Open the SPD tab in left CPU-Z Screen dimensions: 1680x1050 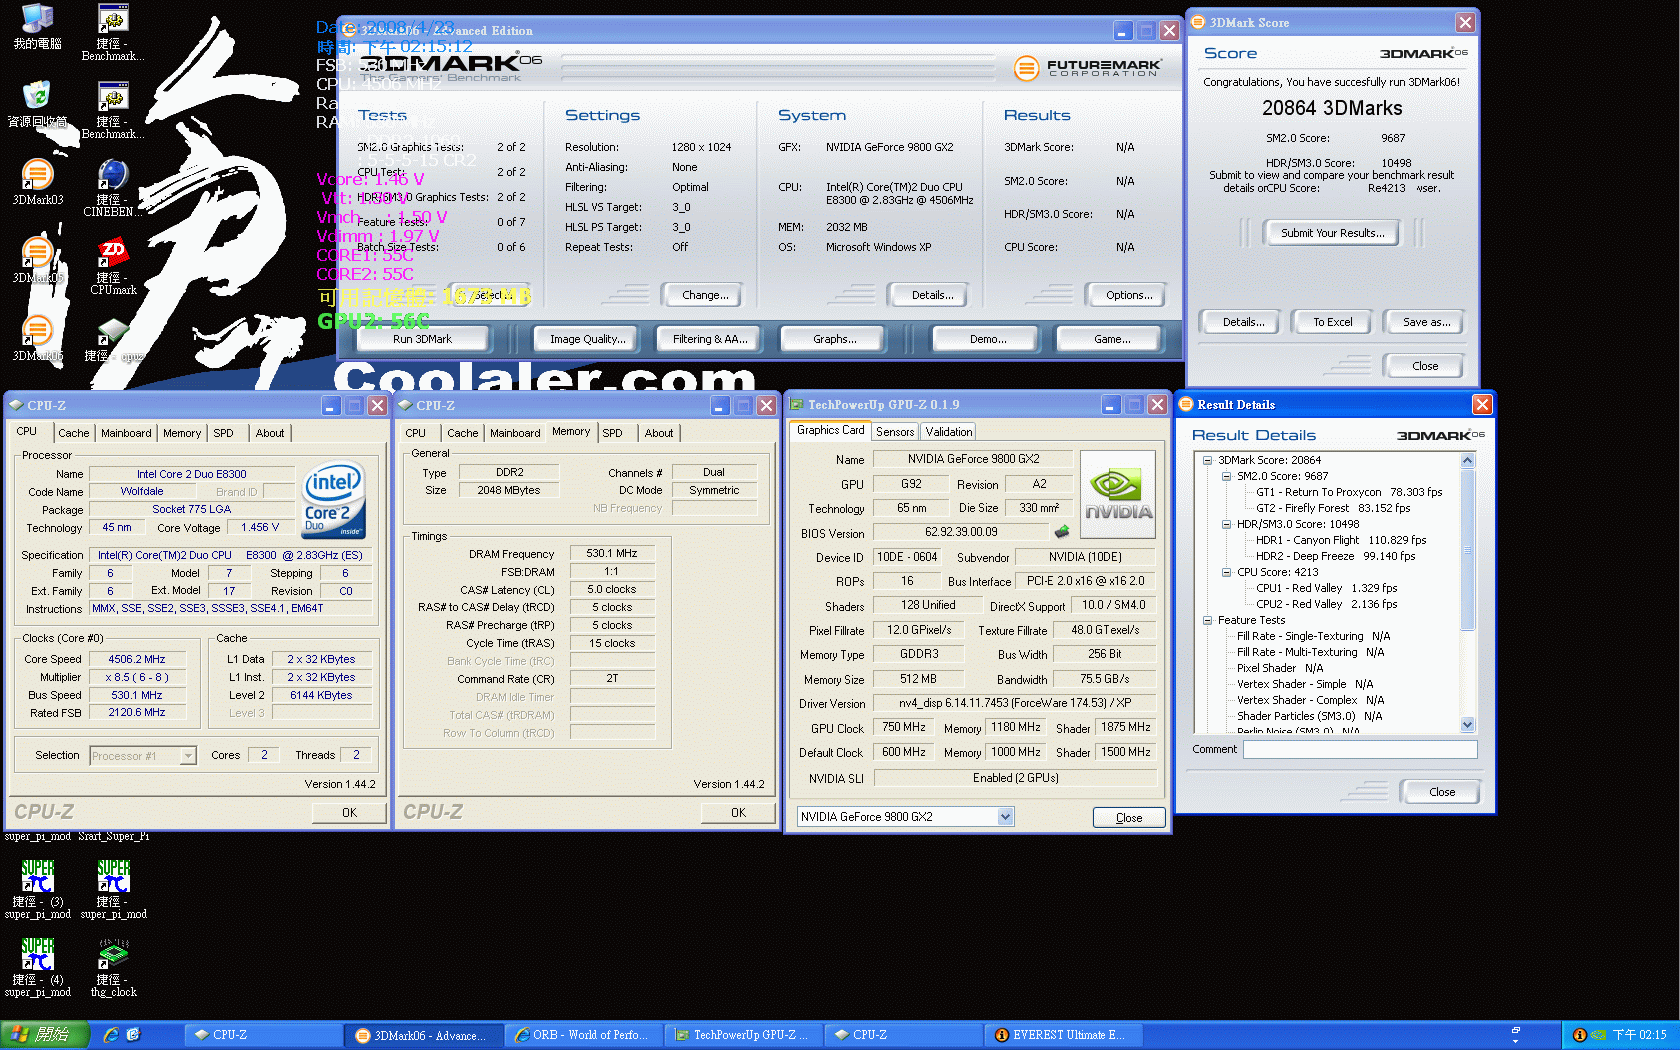pos(223,433)
